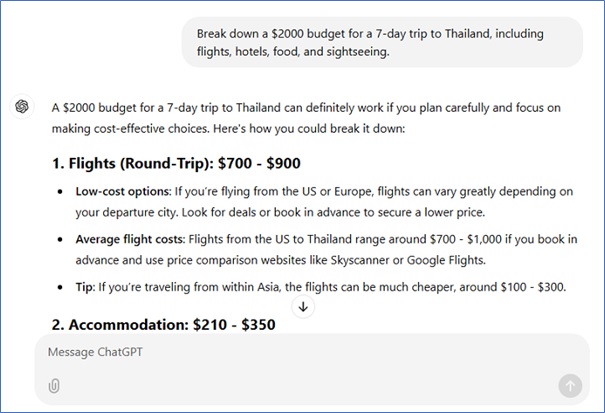Click the bullet dot before 'Low-cost options'
605x413 pixels.
click(63, 192)
